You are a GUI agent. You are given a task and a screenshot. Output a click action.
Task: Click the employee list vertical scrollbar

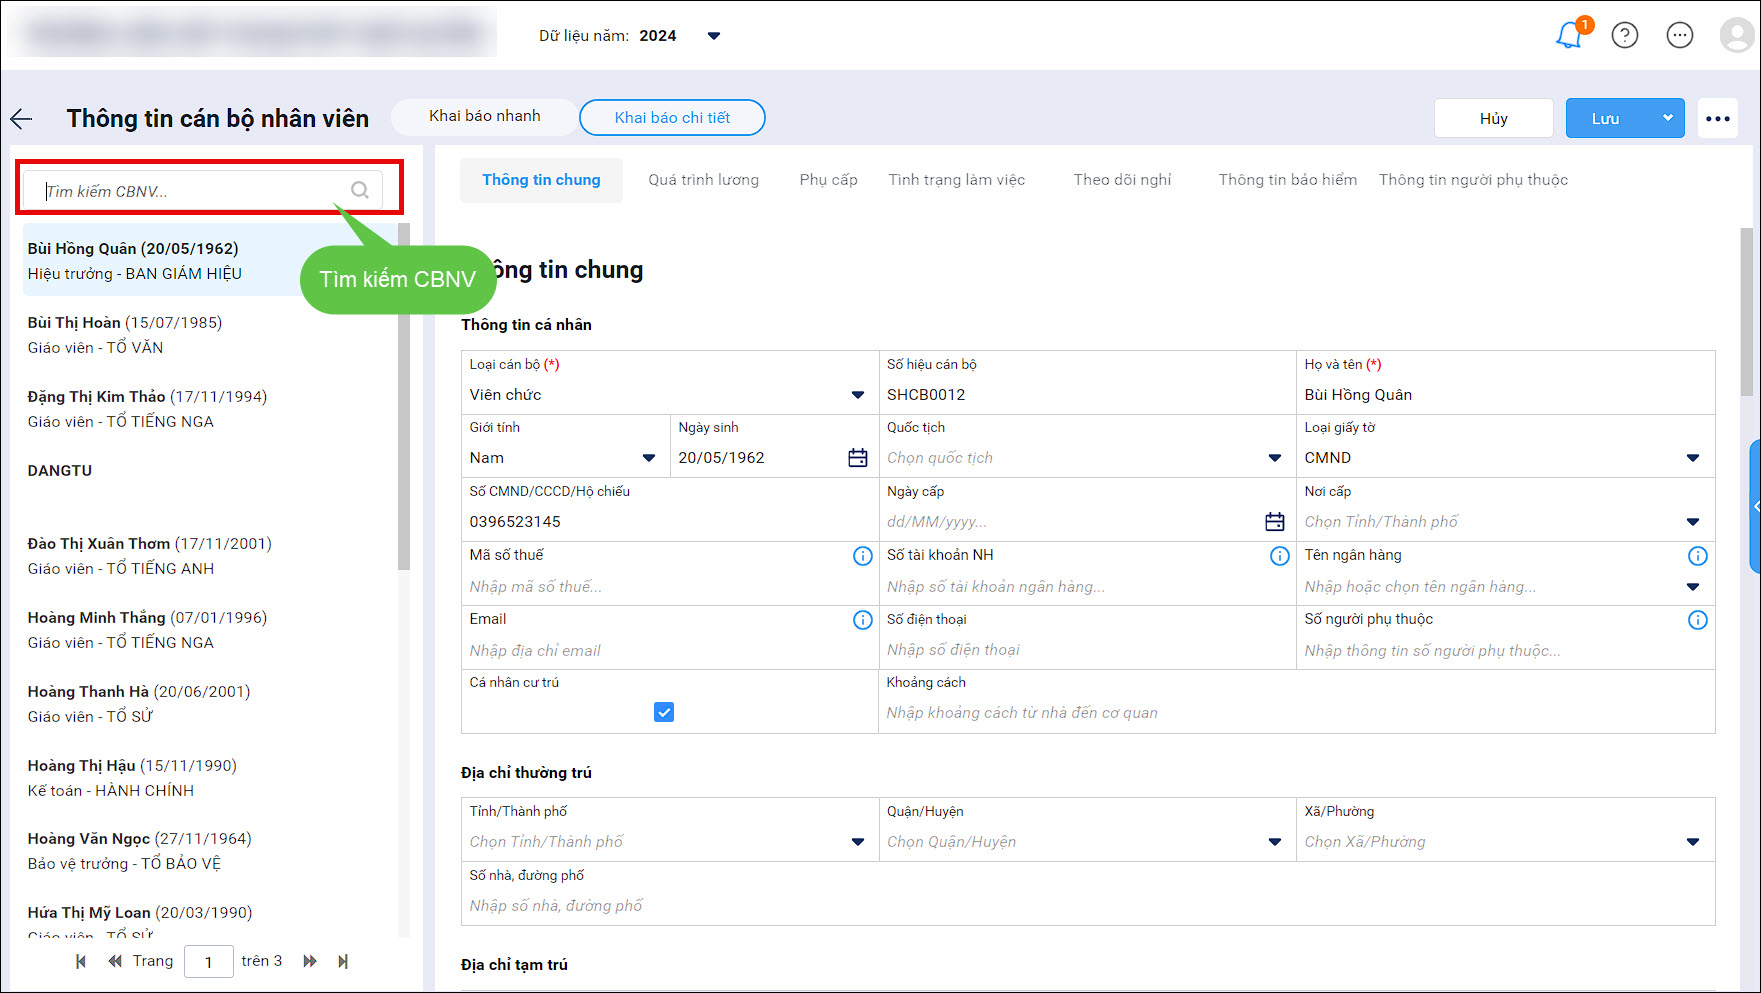pos(404,396)
